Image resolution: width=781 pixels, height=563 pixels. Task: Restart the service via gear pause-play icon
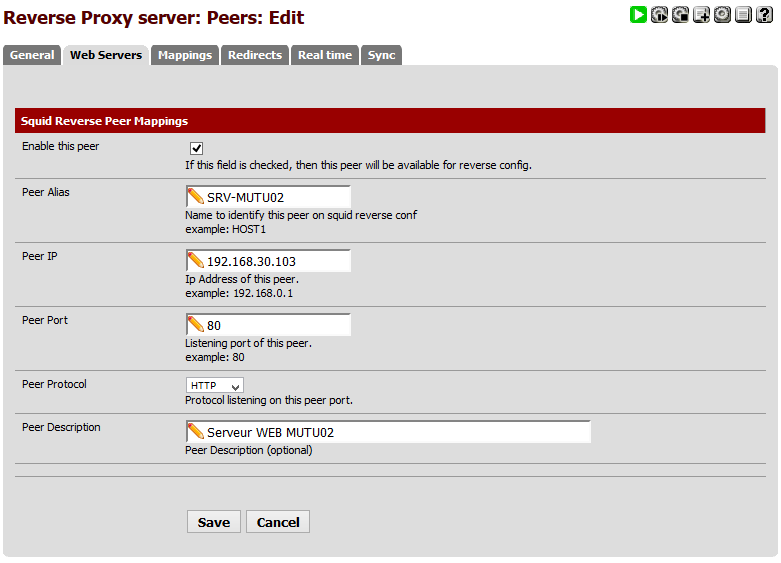659,14
